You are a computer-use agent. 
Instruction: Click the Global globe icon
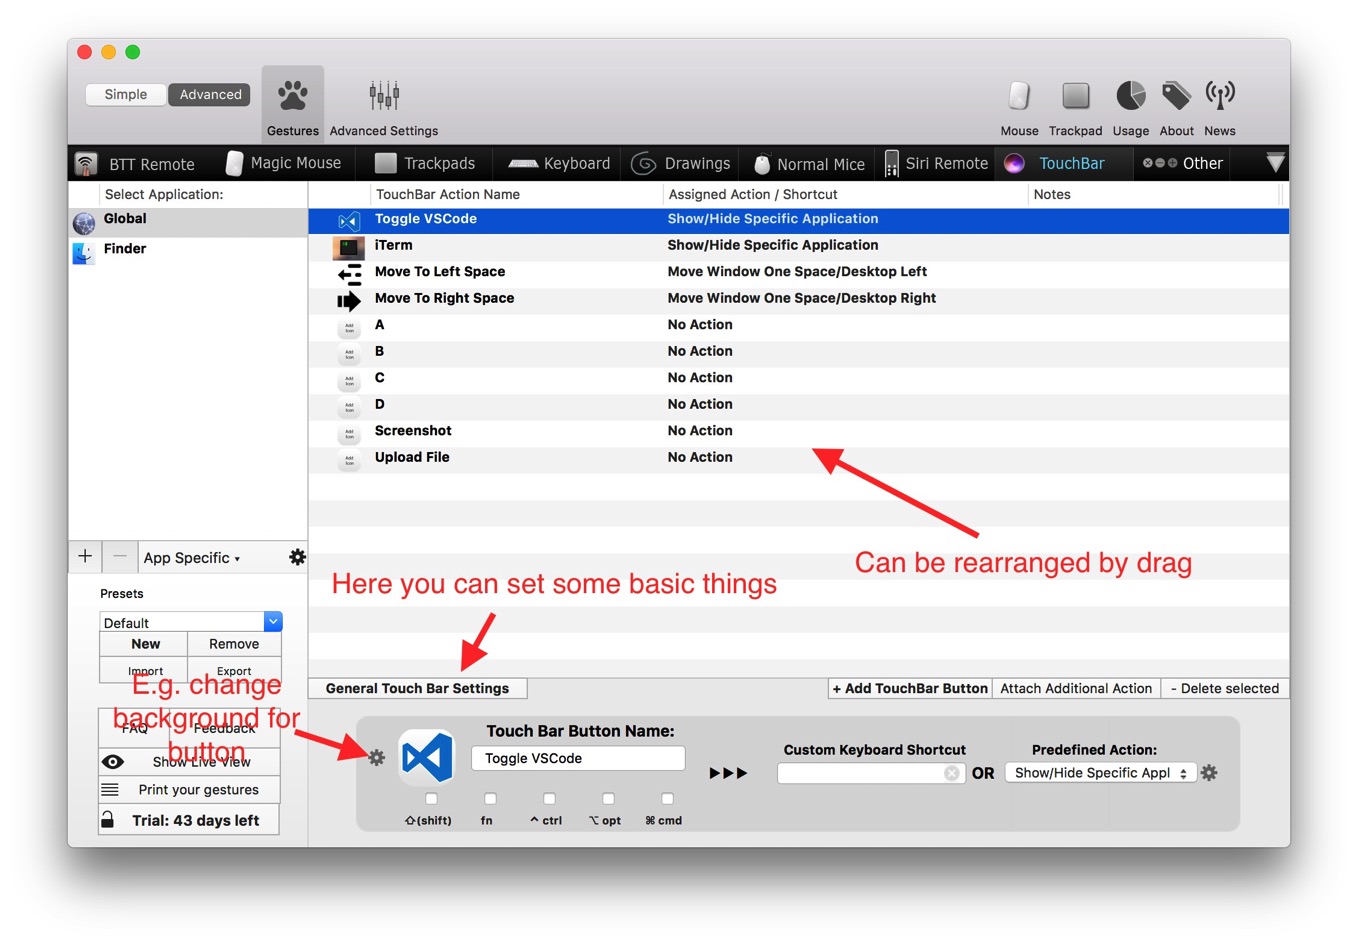pyautogui.click(x=84, y=222)
